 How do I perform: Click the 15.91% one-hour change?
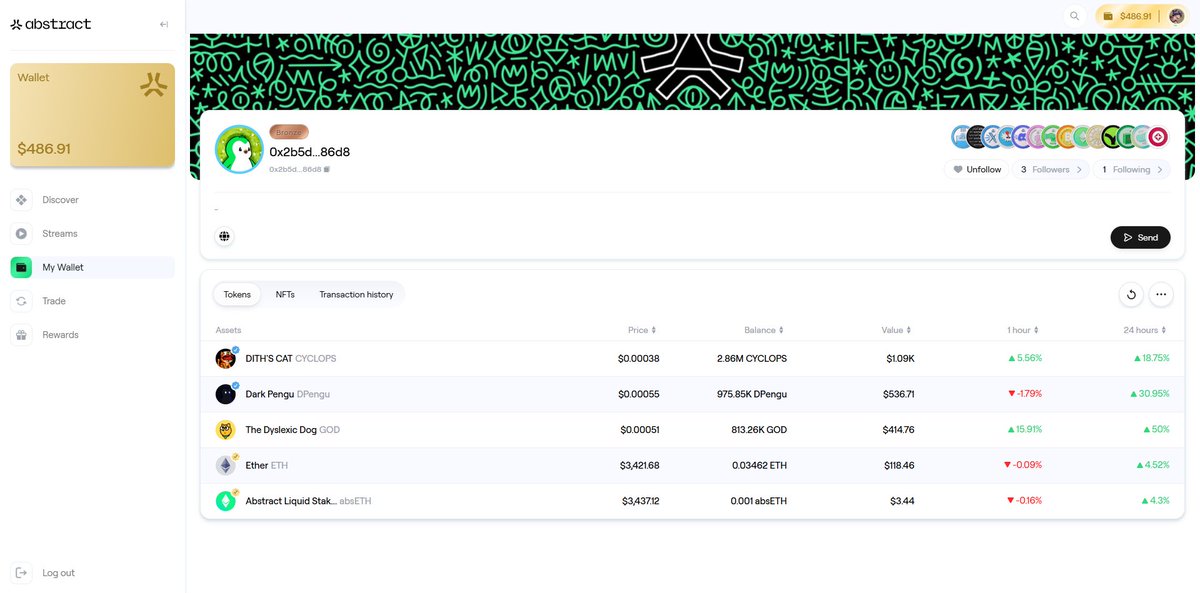click(x=1025, y=430)
